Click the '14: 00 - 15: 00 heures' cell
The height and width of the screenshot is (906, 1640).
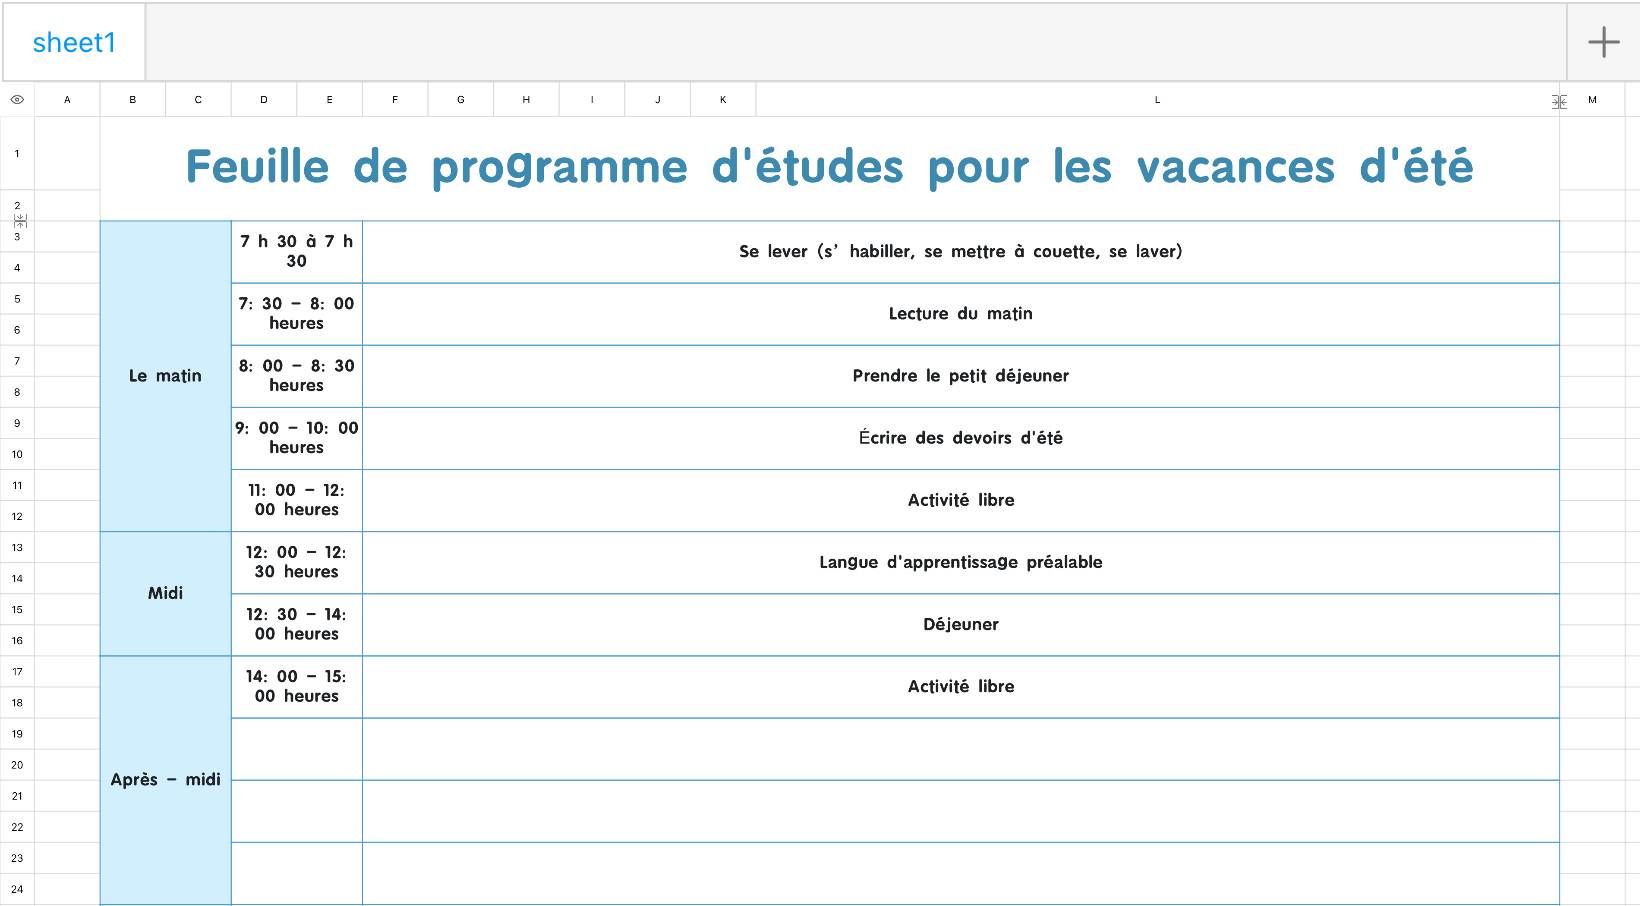297,687
